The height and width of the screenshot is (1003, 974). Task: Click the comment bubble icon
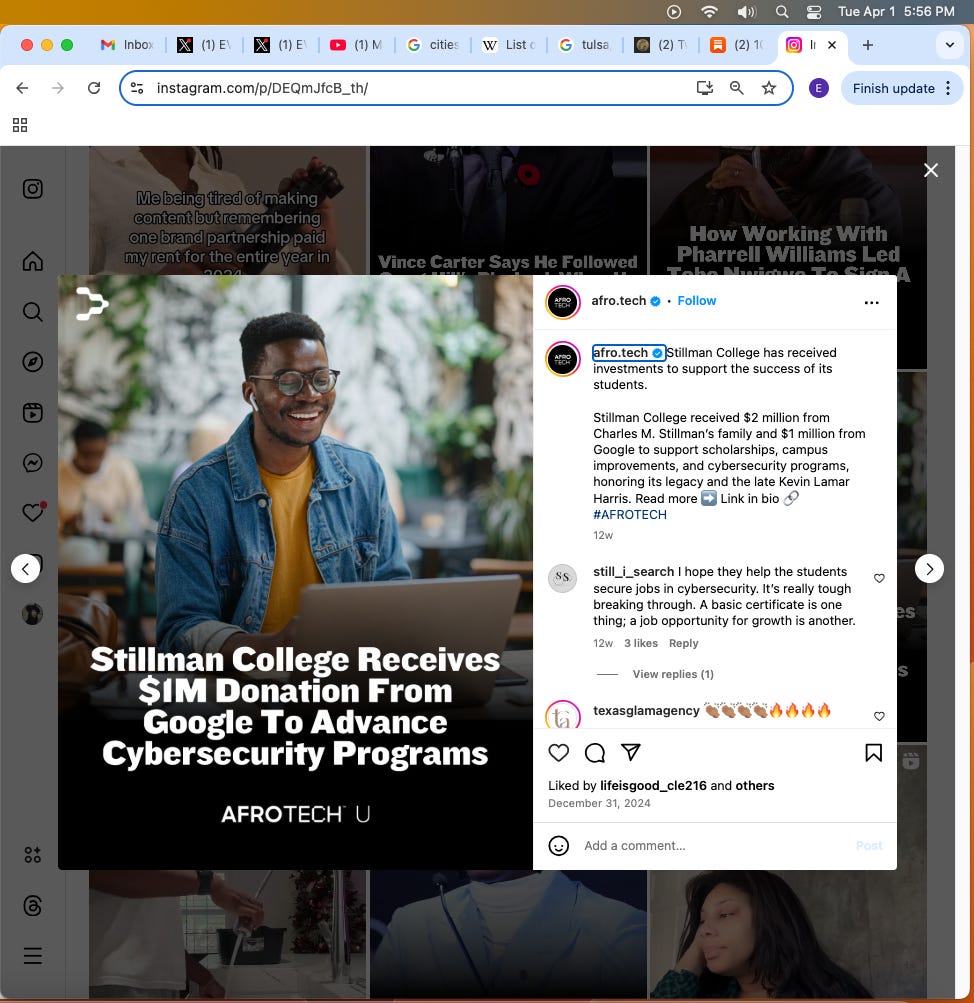coord(595,753)
